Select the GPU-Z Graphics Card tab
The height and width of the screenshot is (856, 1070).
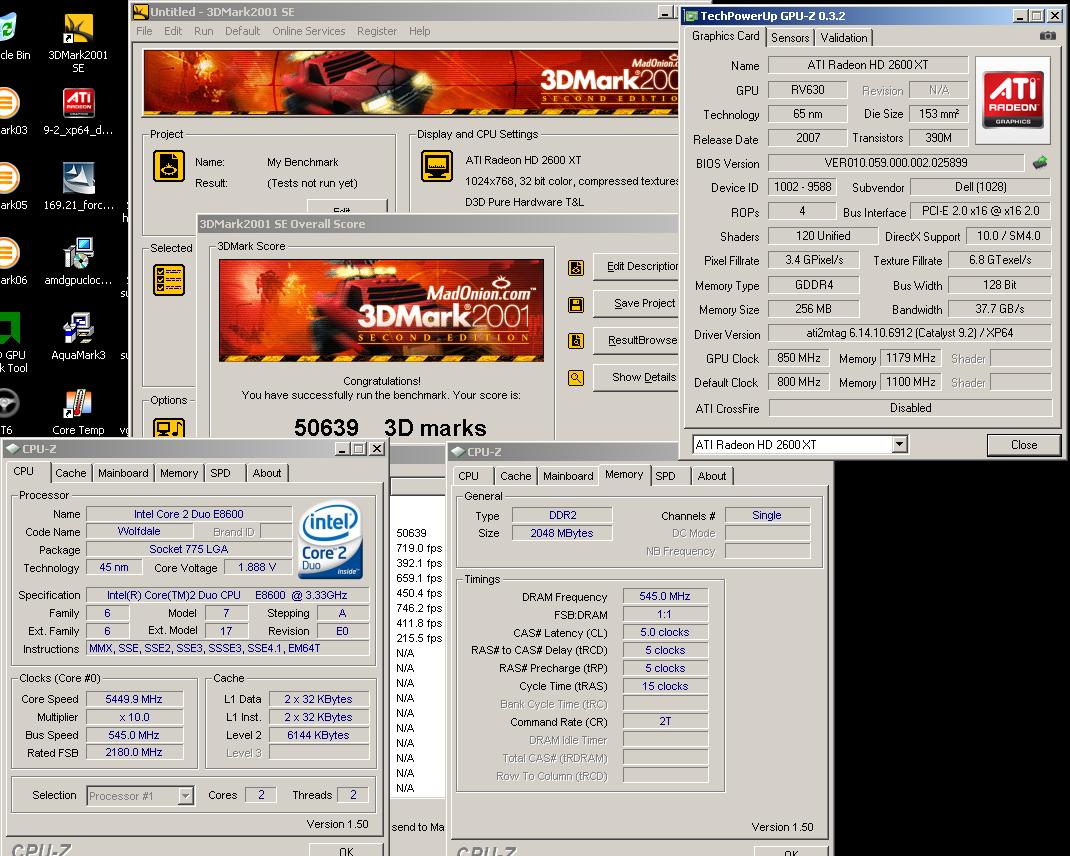(x=725, y=36)
